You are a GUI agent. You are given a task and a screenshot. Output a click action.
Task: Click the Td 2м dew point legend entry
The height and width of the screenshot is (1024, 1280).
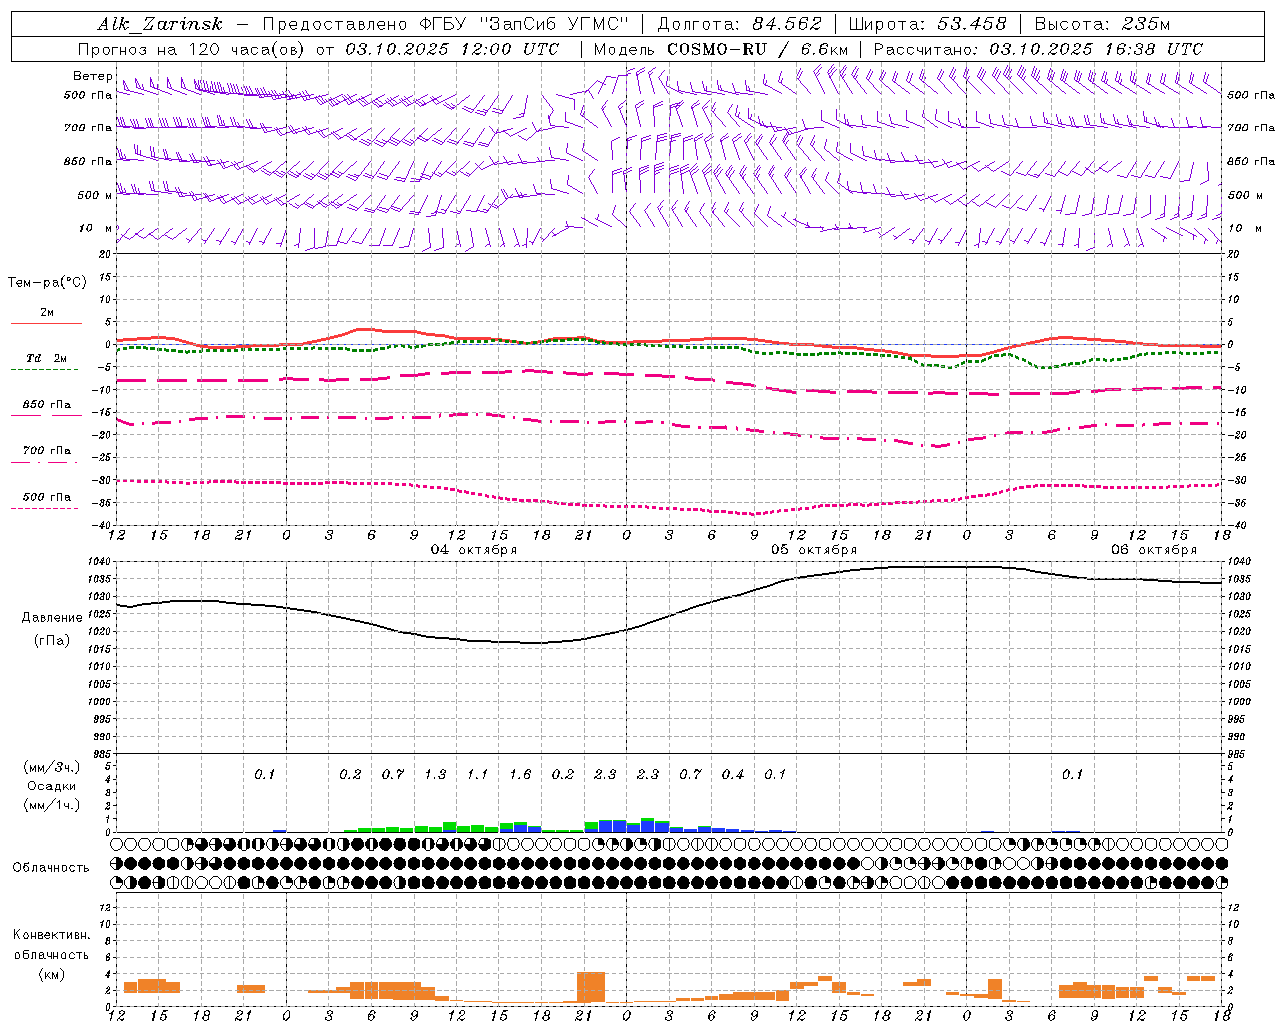[x=46, y=358]
